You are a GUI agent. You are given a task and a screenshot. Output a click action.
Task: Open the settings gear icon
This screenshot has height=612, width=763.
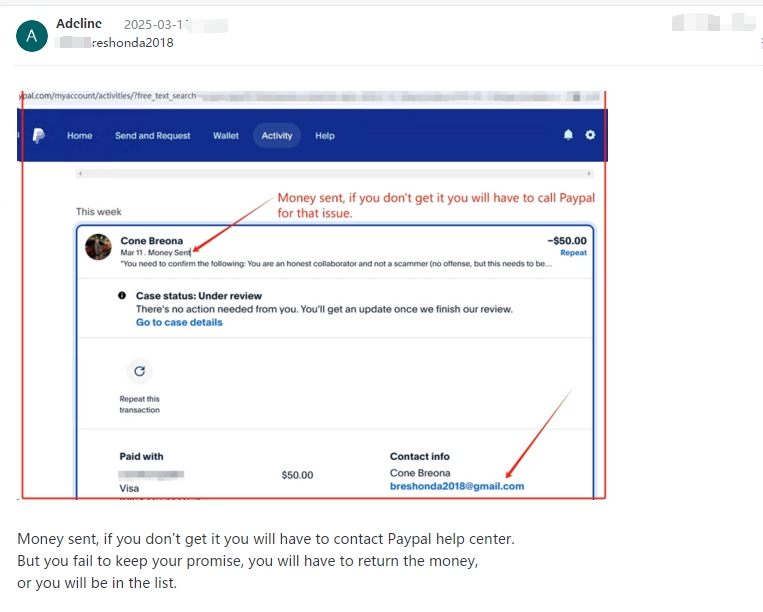click(590, 135)
